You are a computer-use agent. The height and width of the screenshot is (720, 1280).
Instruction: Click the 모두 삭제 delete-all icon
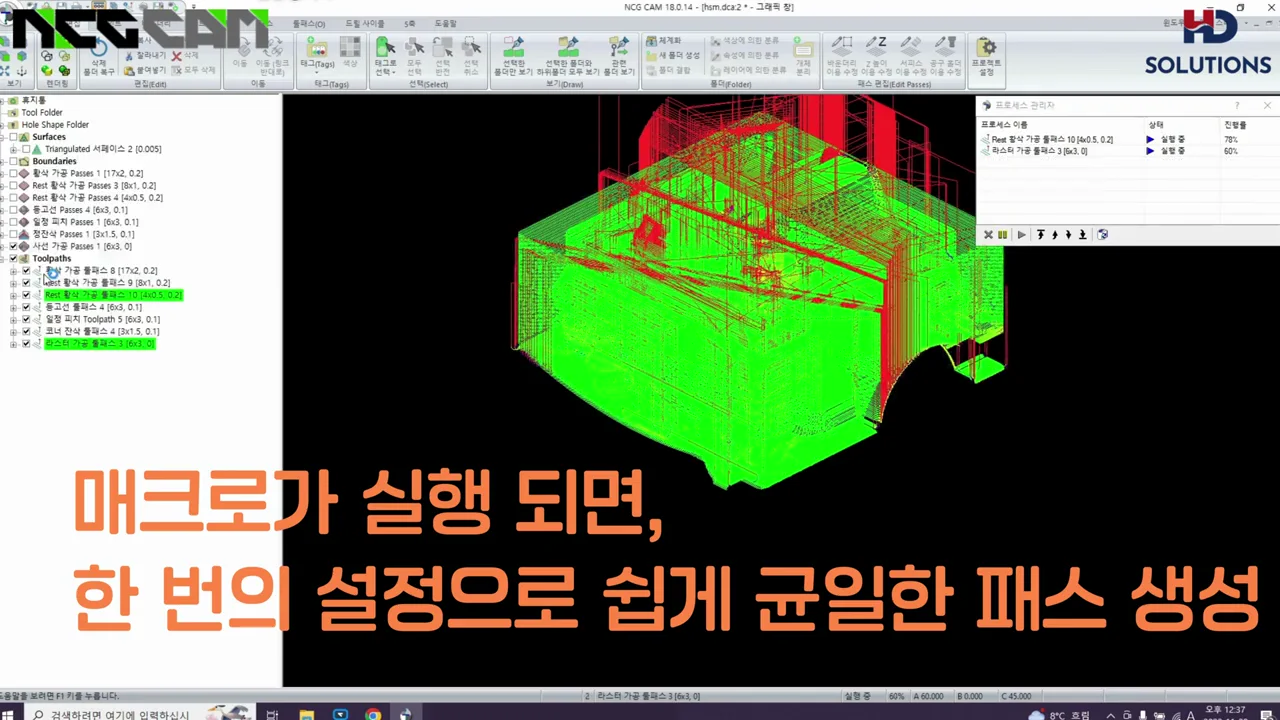point(176,70)
